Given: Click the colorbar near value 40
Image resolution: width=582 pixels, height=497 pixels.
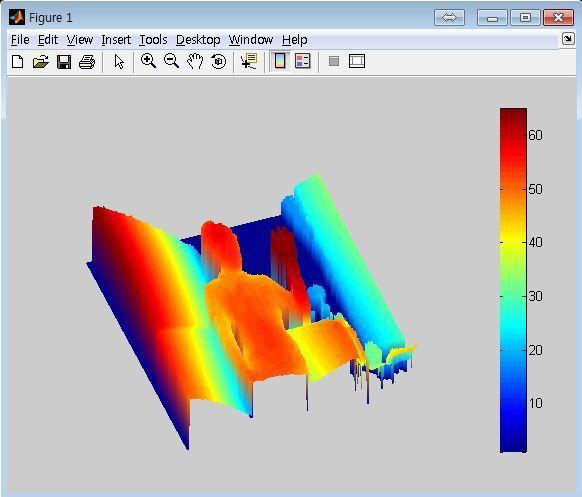Looking at the screenshot, I should point(513,242).
